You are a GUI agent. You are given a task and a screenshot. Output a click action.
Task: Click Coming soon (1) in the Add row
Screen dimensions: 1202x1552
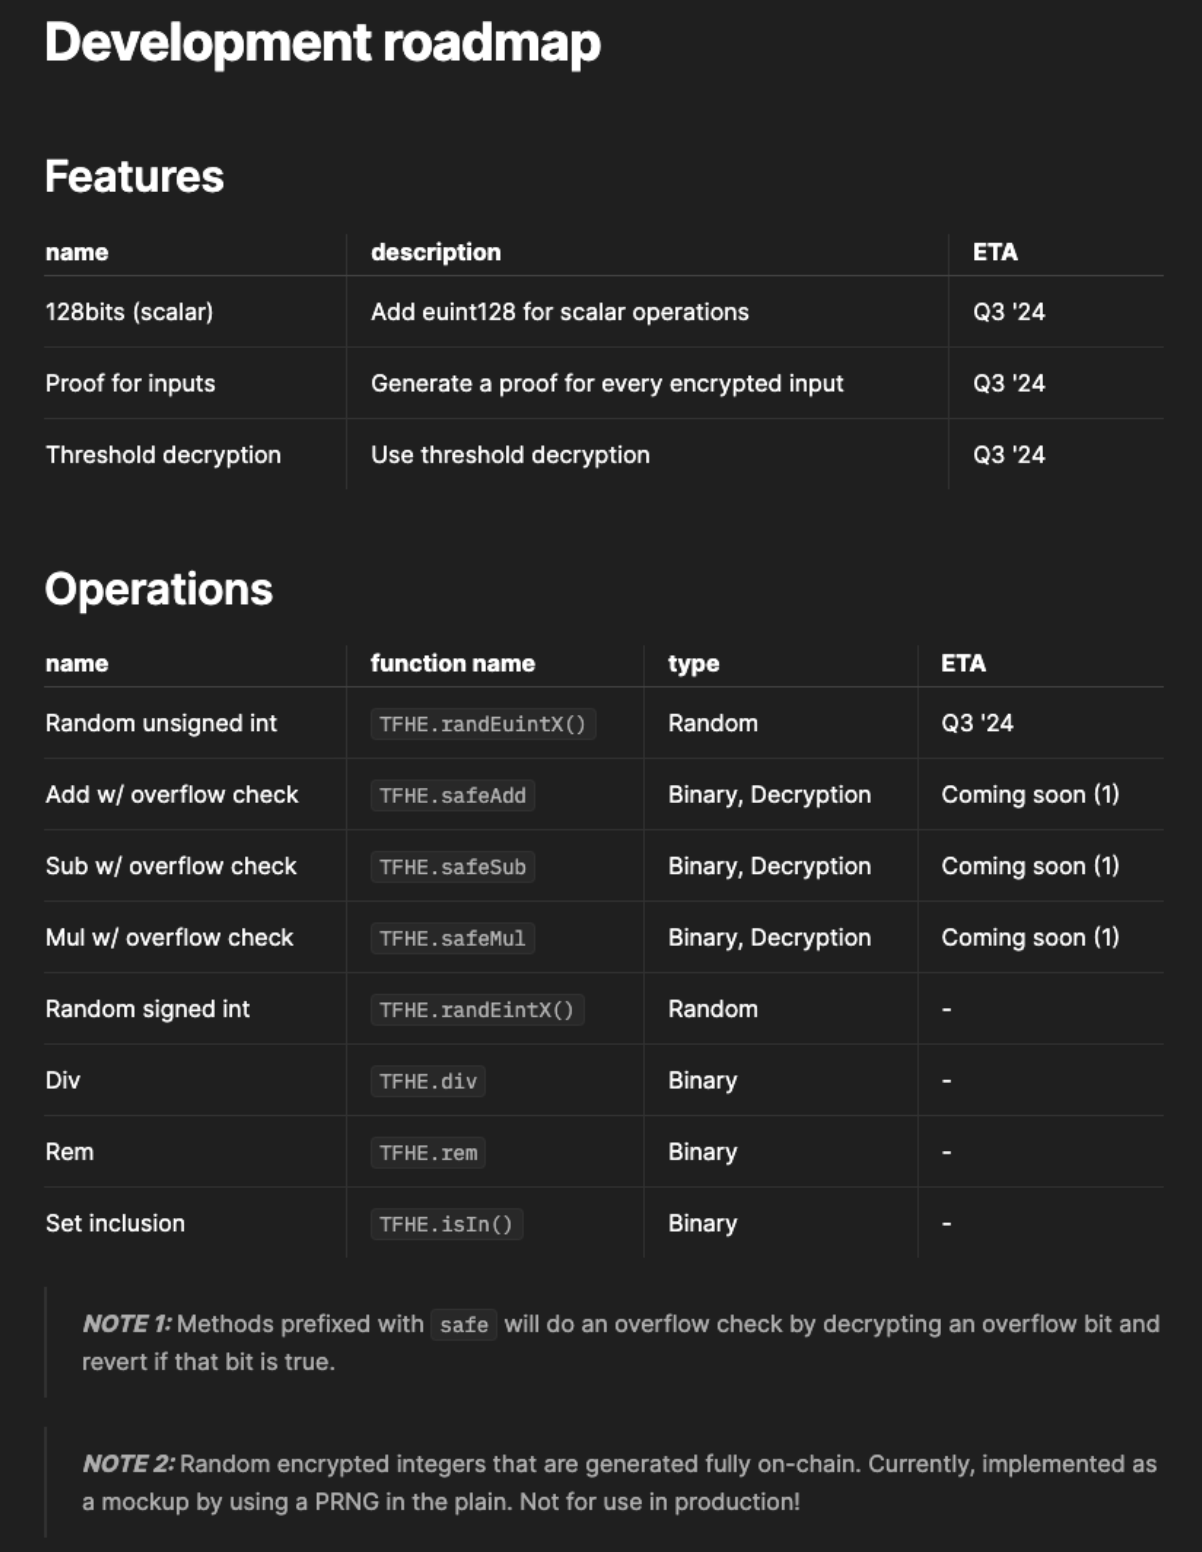pos(1030,795)
